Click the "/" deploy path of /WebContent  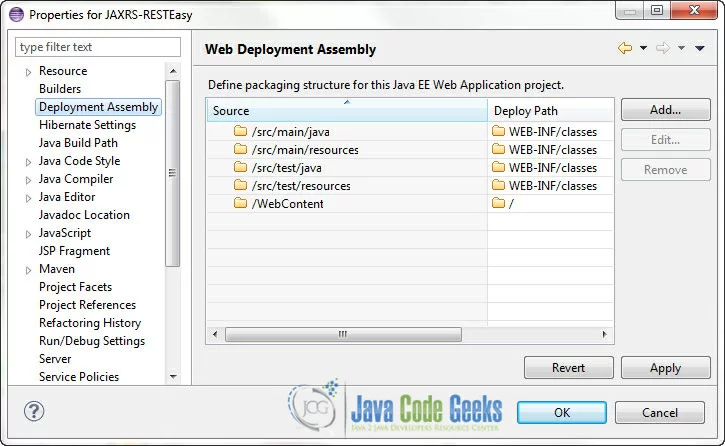point(511,204)
